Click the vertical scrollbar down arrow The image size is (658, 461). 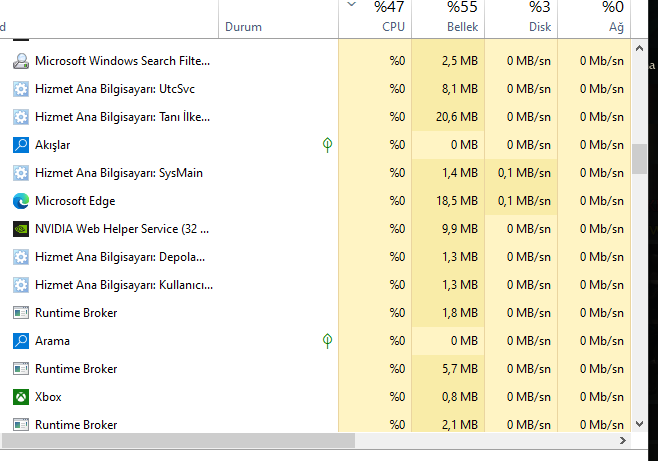coord(639,424)
